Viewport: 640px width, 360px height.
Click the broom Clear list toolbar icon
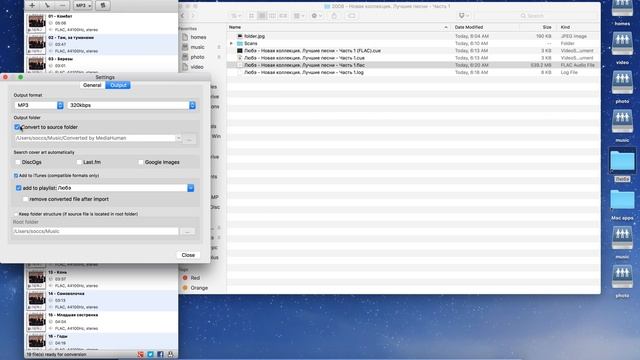pos(47,5)
